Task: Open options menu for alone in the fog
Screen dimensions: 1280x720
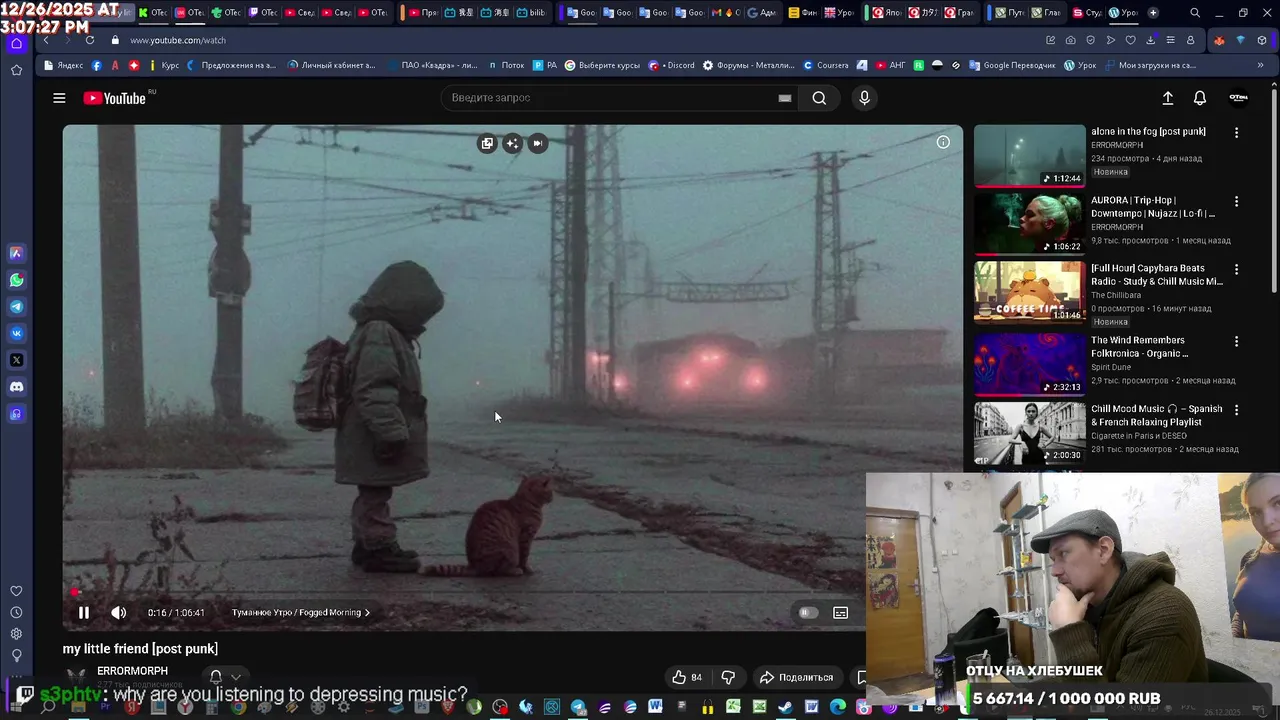Action: point(1236,132)
